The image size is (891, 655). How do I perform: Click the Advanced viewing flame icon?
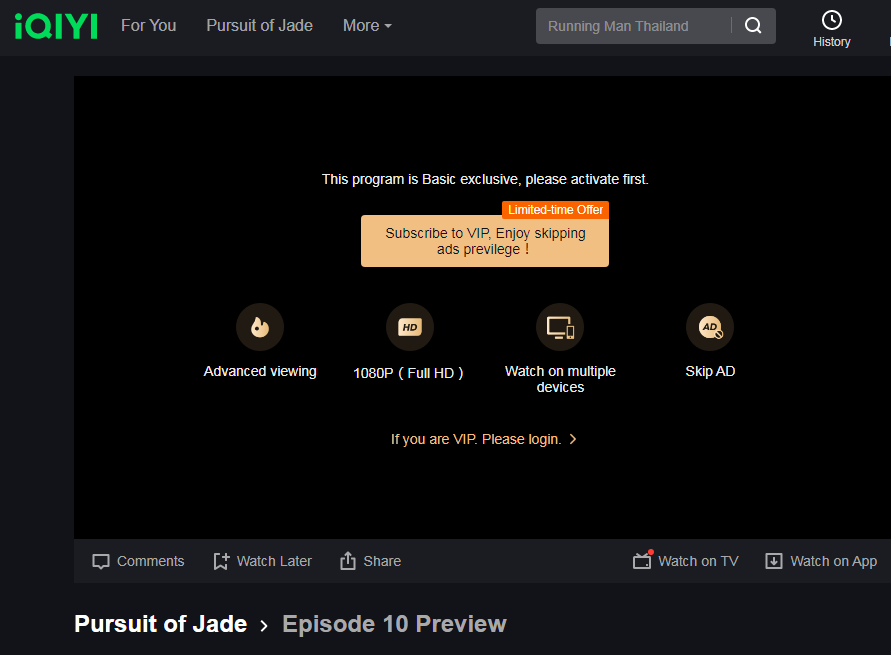click(260, 327)
